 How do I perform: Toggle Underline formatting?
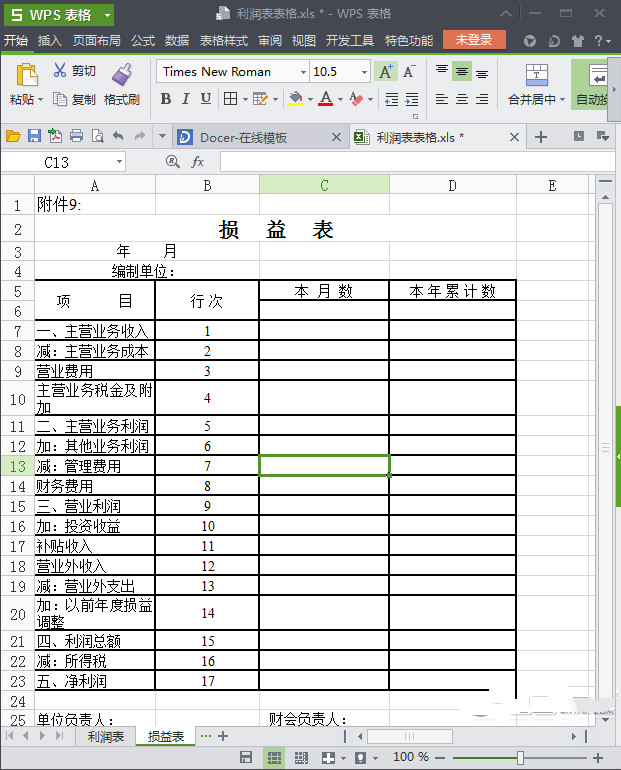tap(206, 99)
